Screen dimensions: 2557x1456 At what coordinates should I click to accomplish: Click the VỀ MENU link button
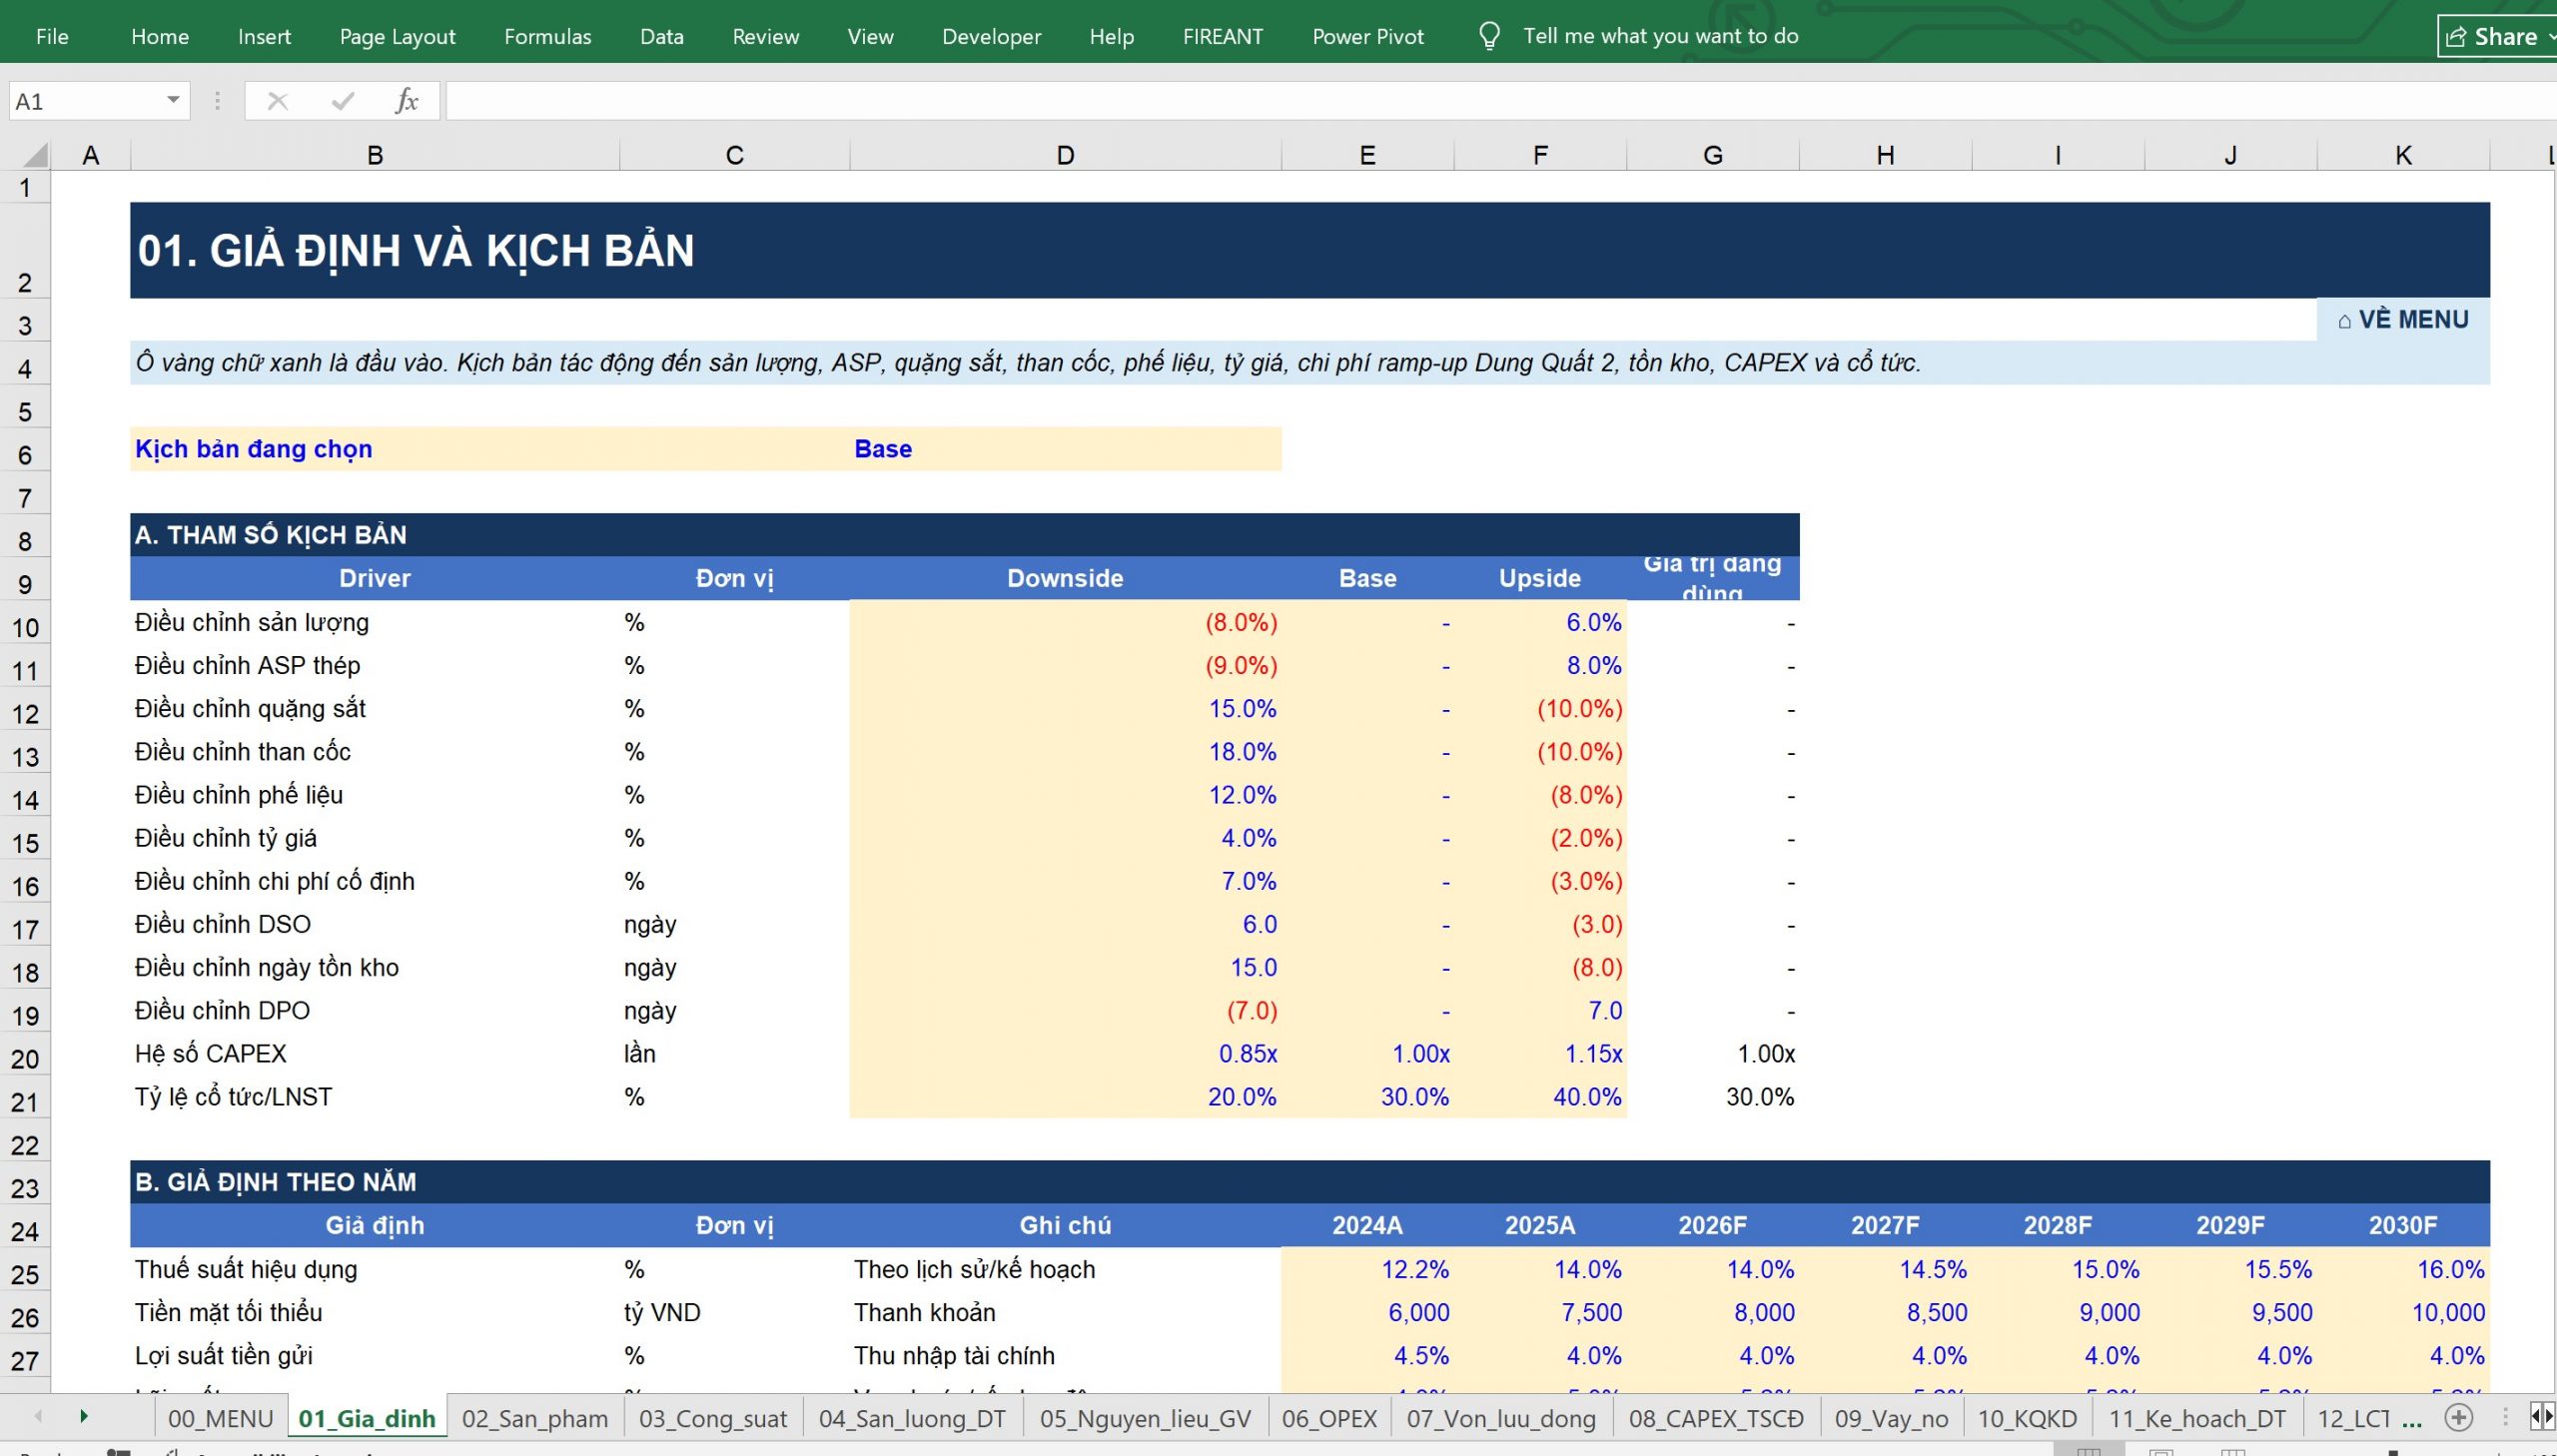click(x=2403, y=320)
